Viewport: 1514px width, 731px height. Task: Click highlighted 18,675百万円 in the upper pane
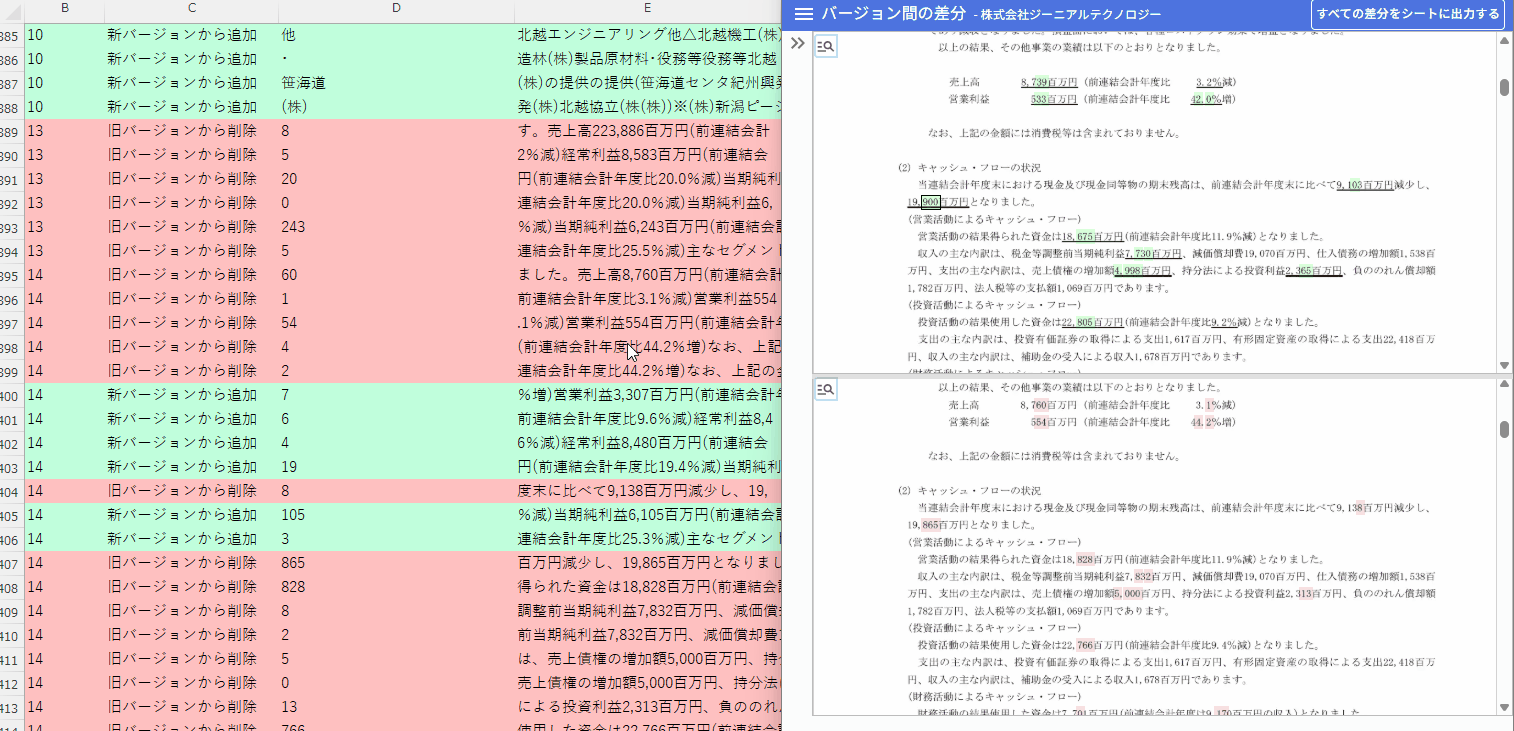(x=1092, y=237)
